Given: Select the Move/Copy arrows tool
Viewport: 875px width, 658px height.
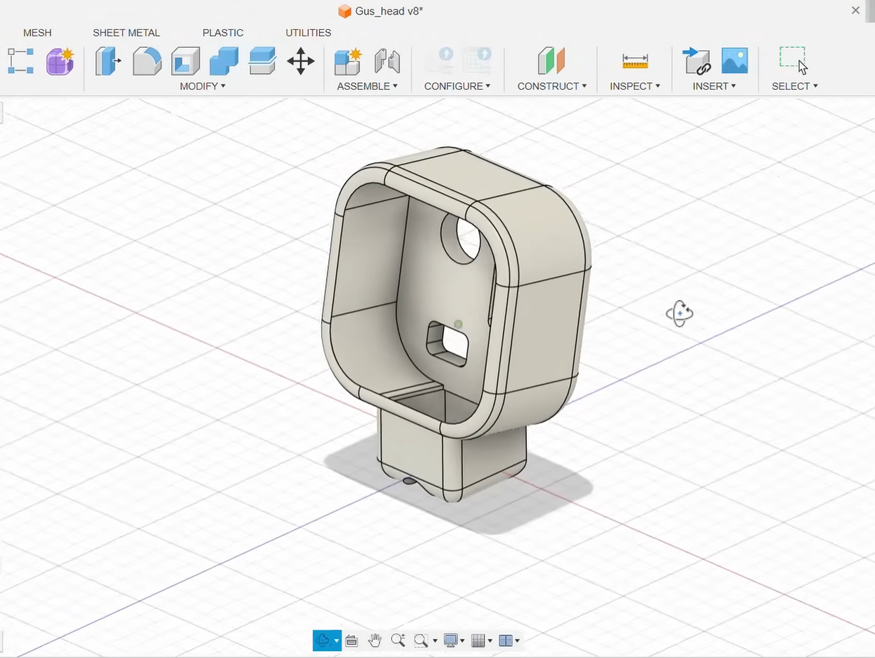Looking at the screenshot, I should coord(301,61).
